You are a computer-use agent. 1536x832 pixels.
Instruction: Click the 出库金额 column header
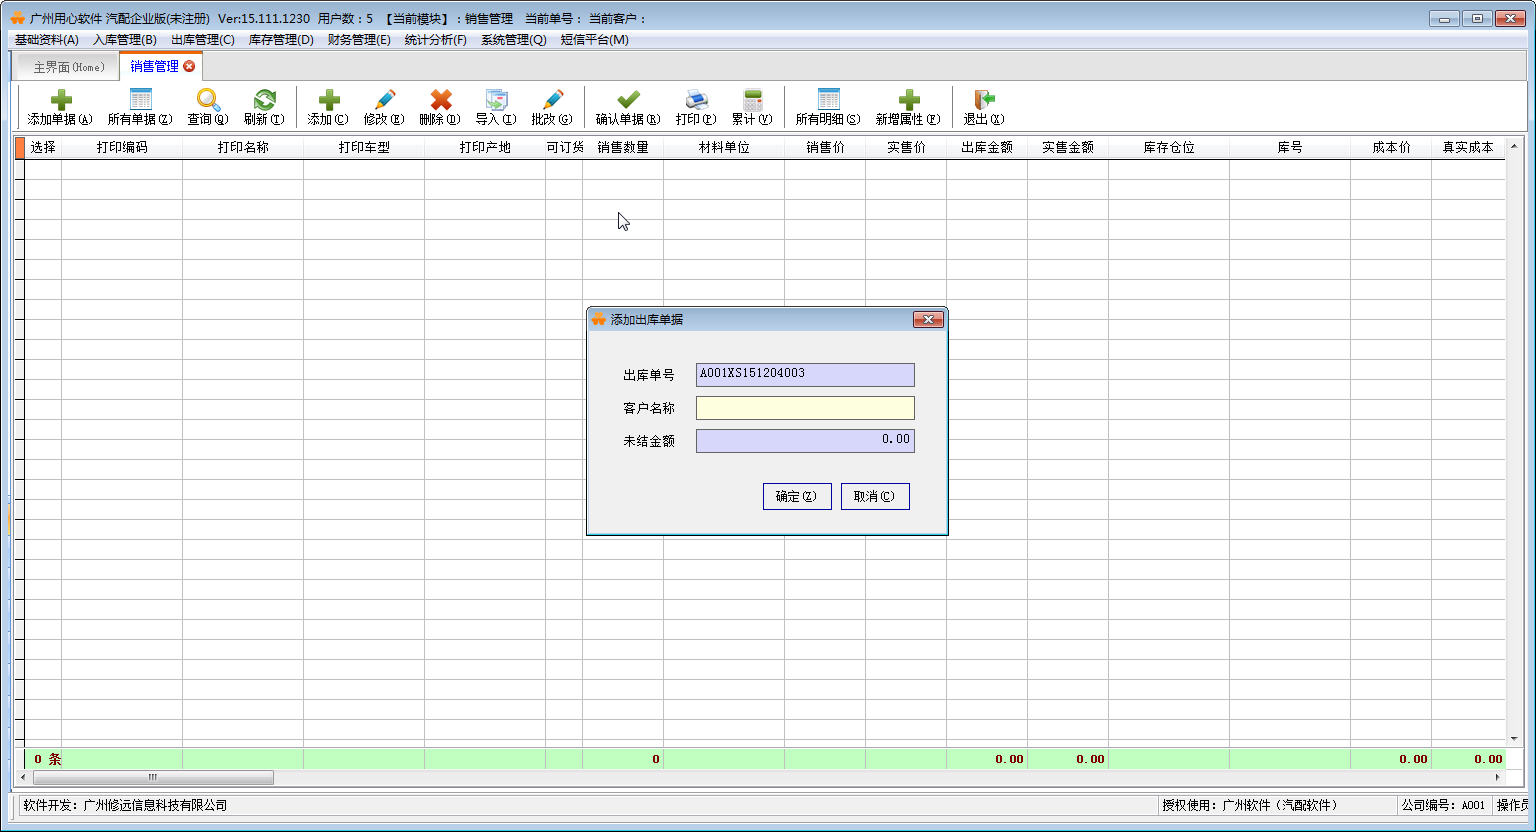tap(987, 147)
